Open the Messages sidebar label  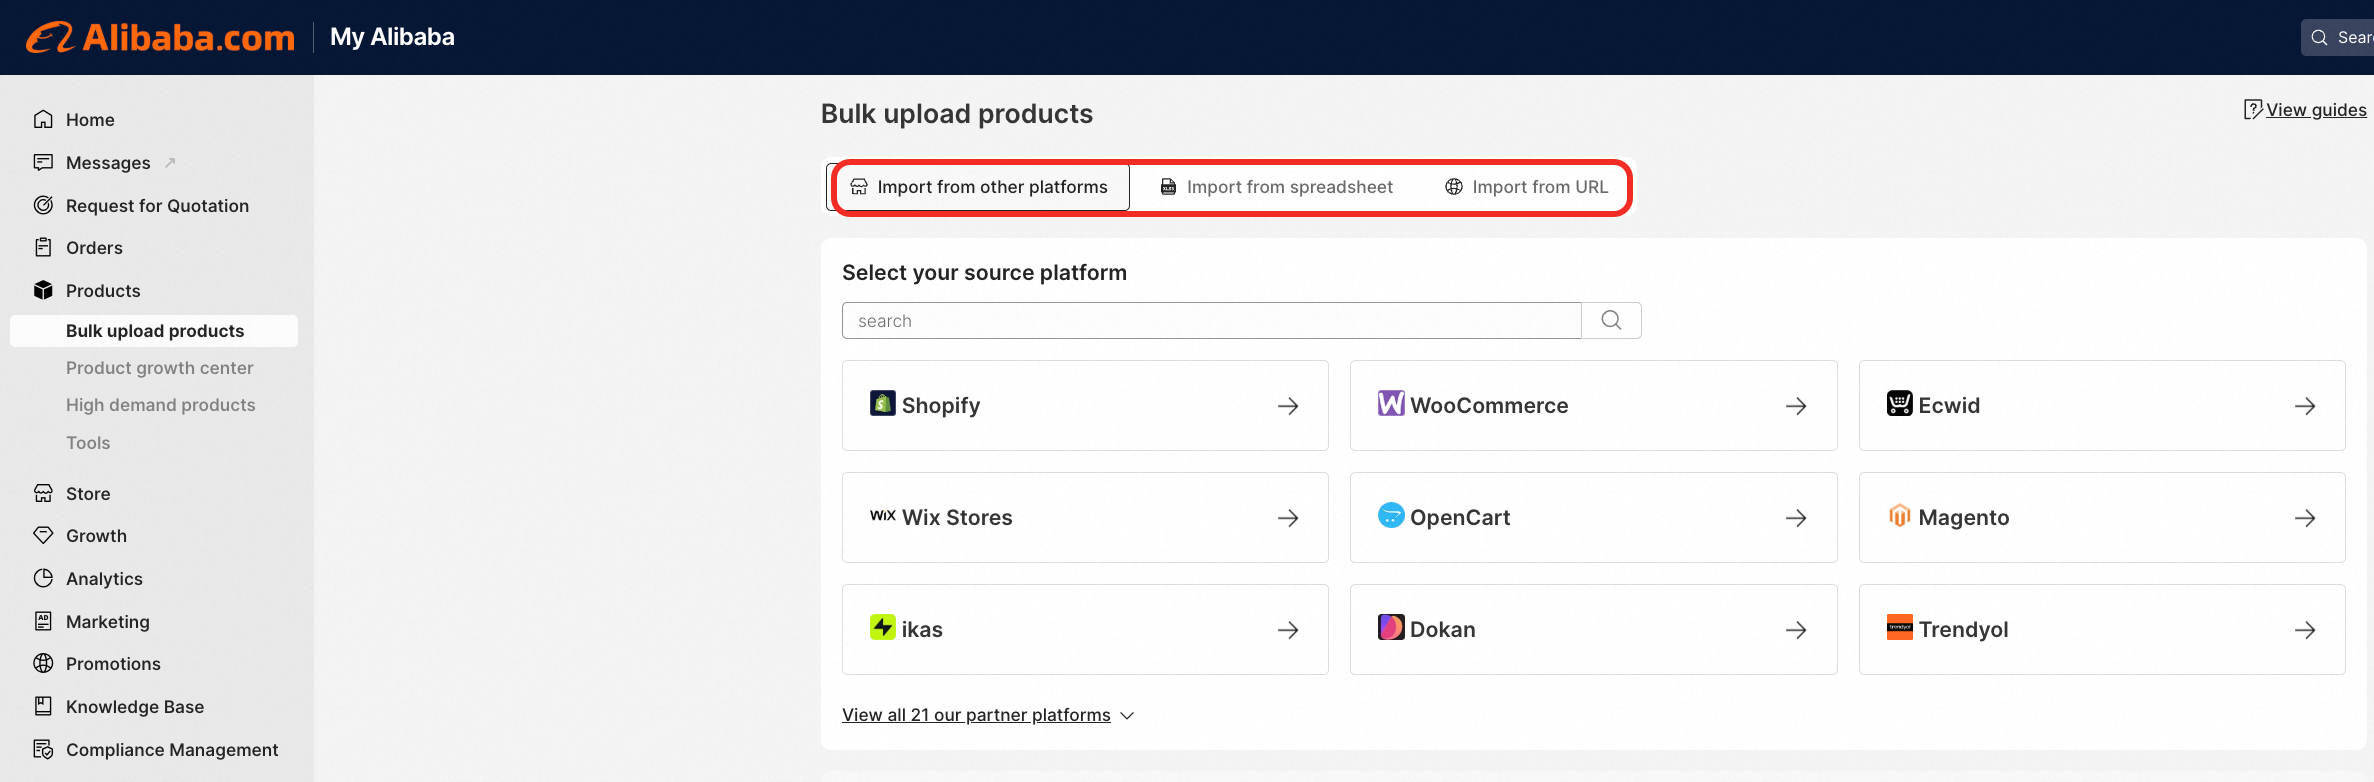108,163
